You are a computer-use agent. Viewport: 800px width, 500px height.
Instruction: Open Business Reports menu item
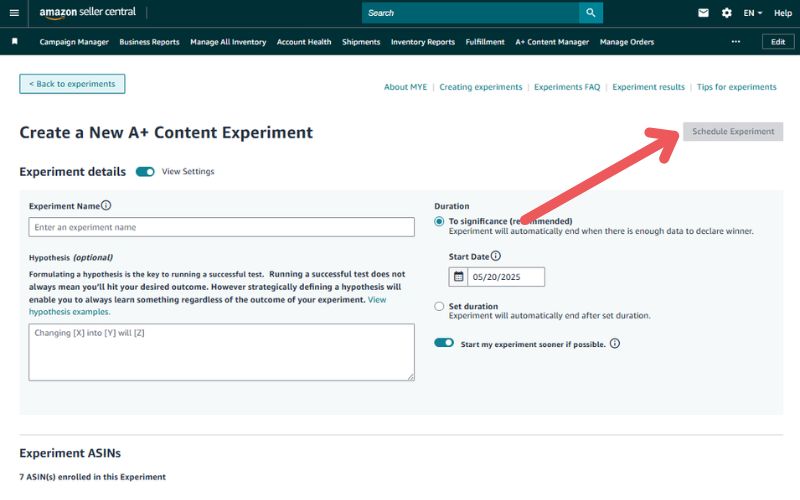coord(149,42)
